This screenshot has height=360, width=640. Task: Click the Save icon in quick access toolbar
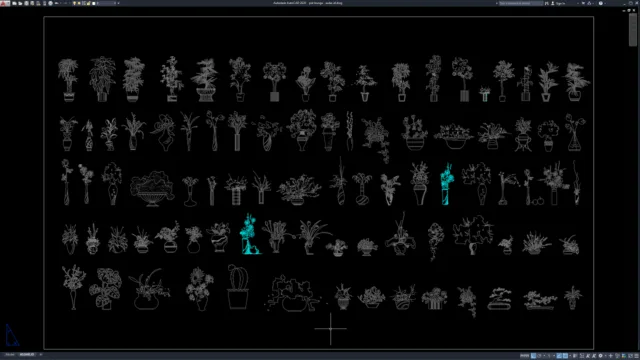[x=26, y=3]
